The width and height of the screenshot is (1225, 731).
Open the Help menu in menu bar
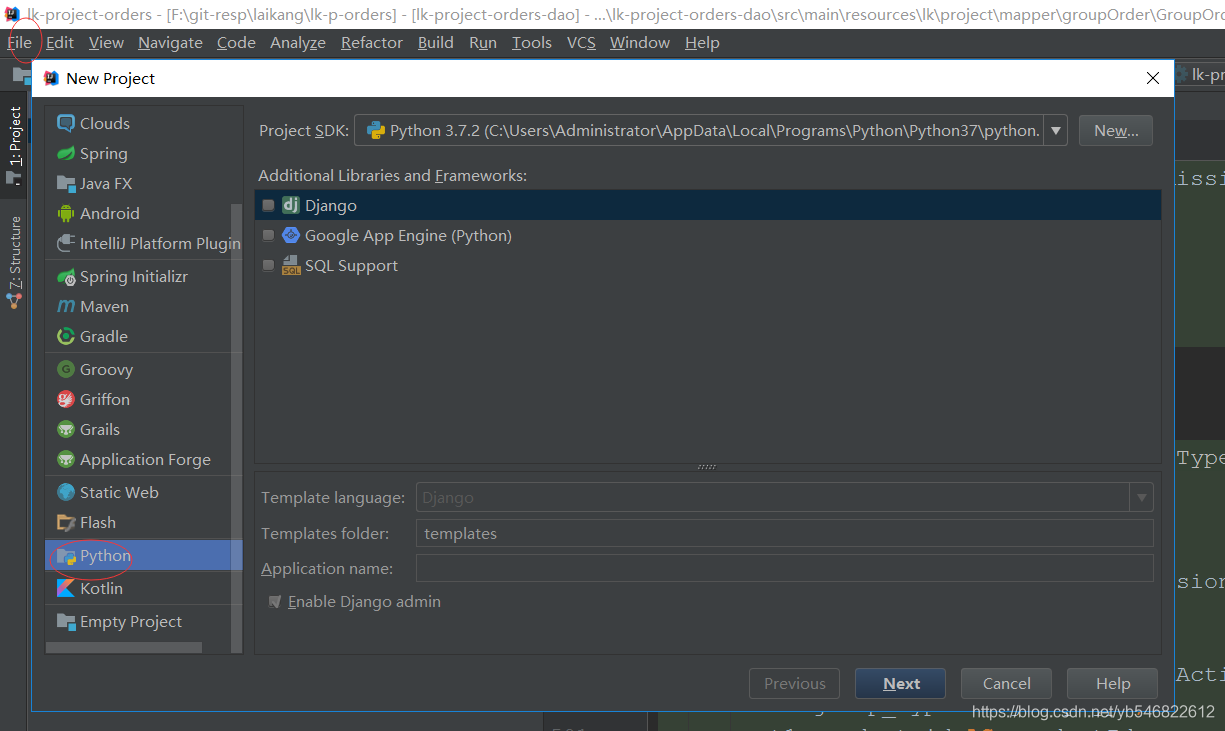point(702,43)
